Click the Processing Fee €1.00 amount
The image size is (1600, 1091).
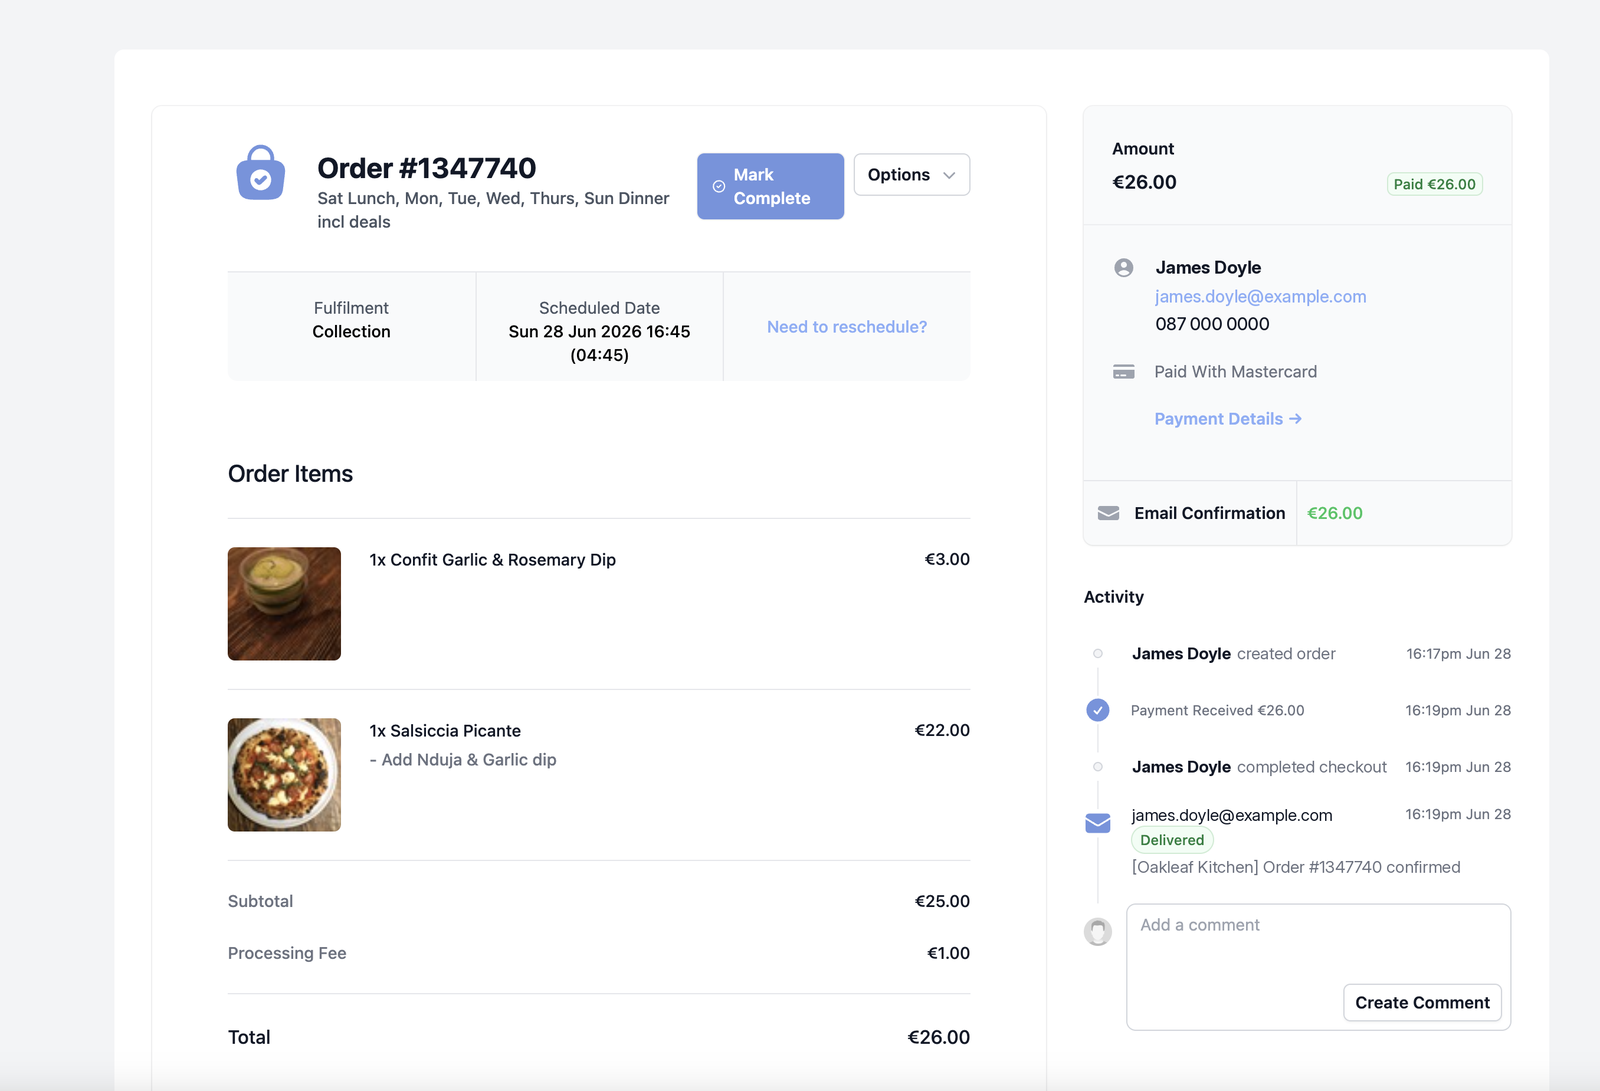click(948, 953)
